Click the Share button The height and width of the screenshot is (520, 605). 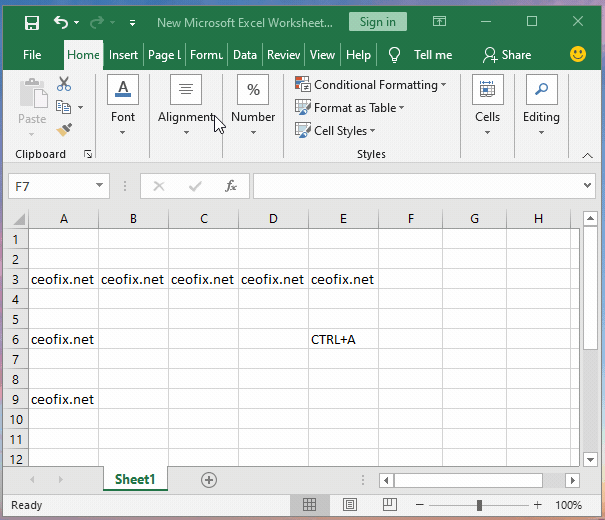(x=507, y=55)
